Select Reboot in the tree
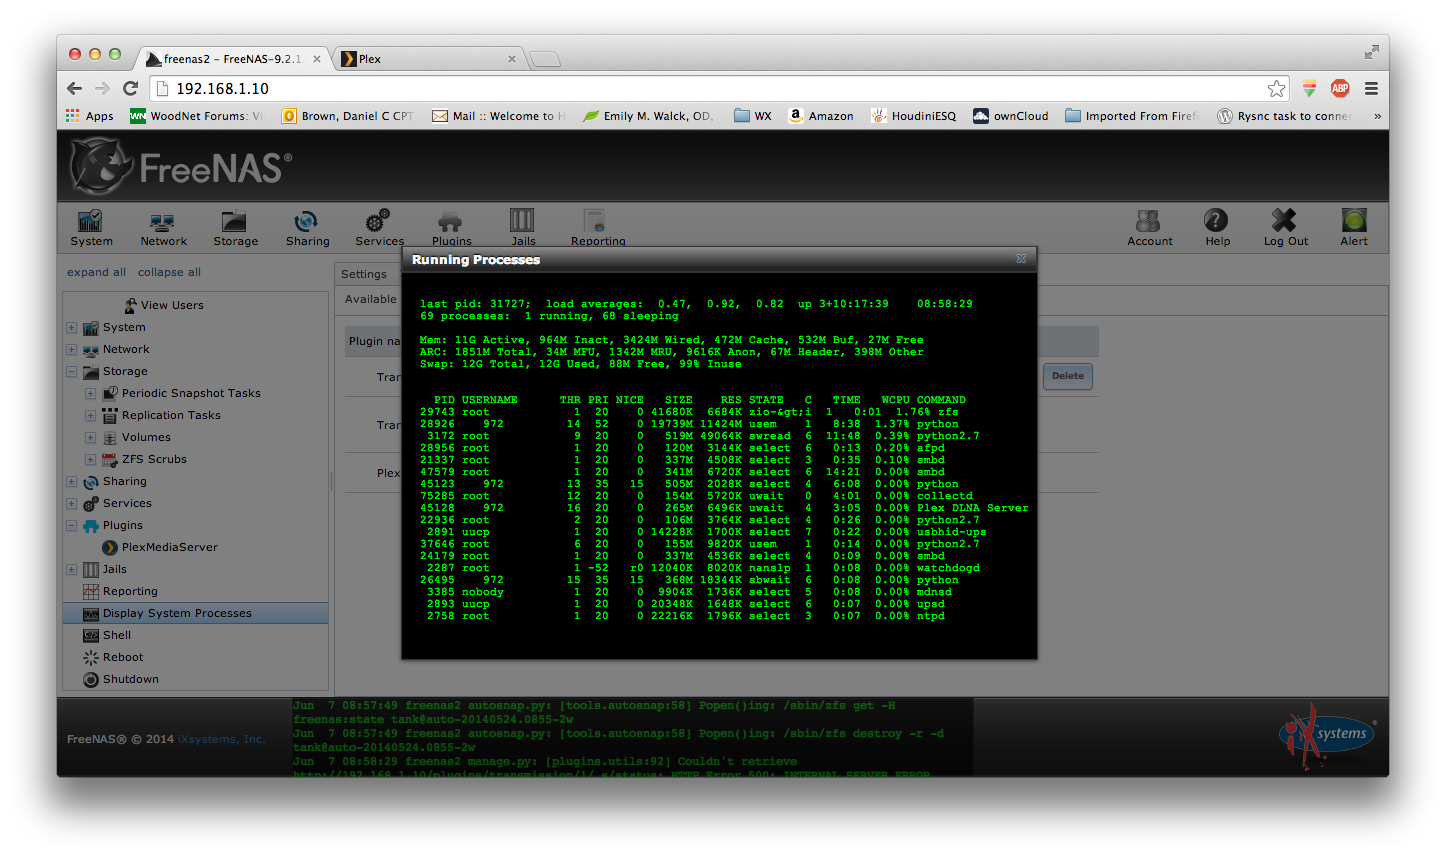 click(113, 658)
